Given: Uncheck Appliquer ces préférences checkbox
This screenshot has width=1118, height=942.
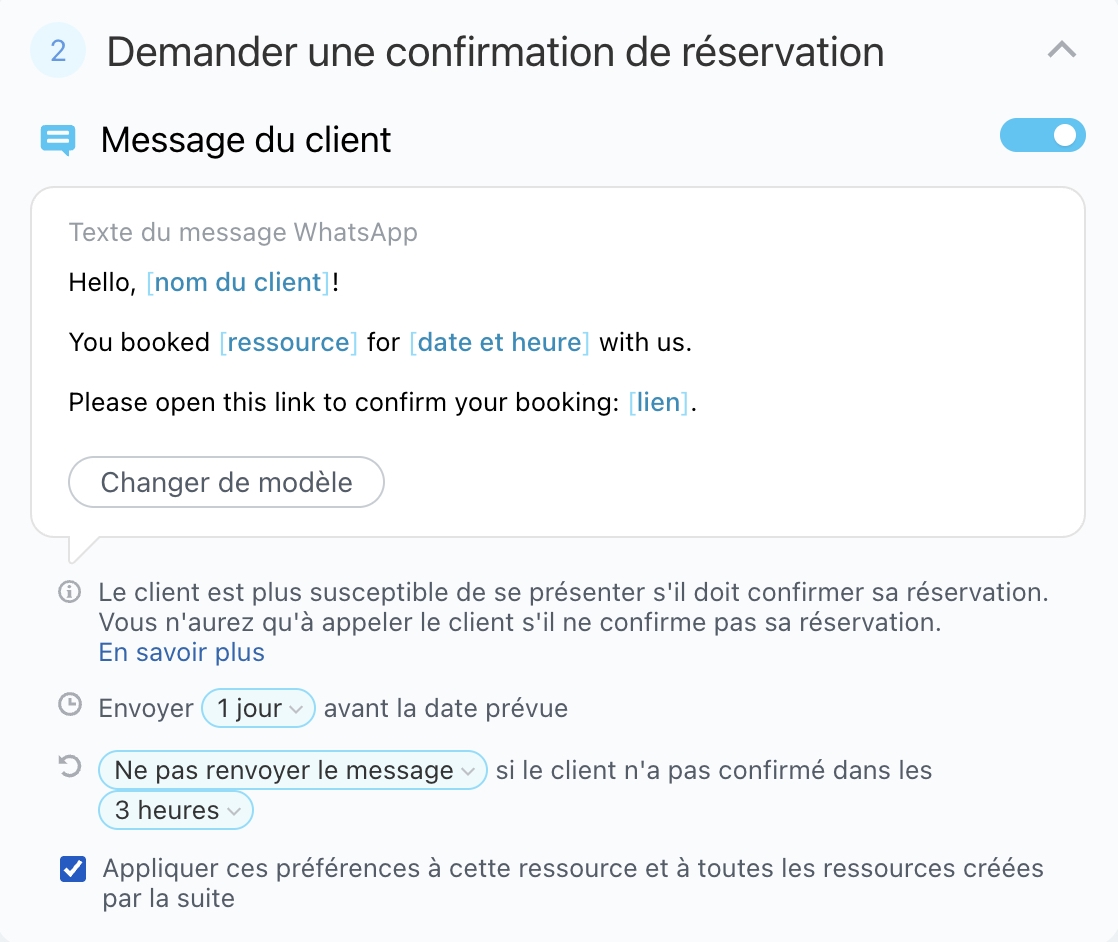Looking at the screenshot, I should 73,869.
